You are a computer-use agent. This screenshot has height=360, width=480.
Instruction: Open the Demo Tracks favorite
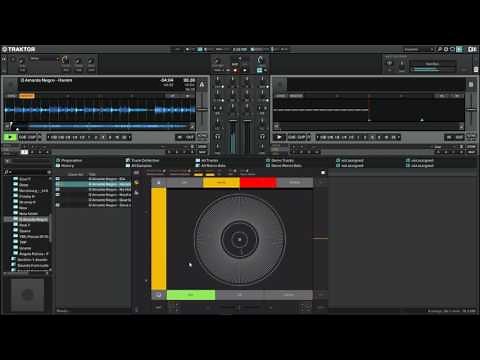coord(280,160)
